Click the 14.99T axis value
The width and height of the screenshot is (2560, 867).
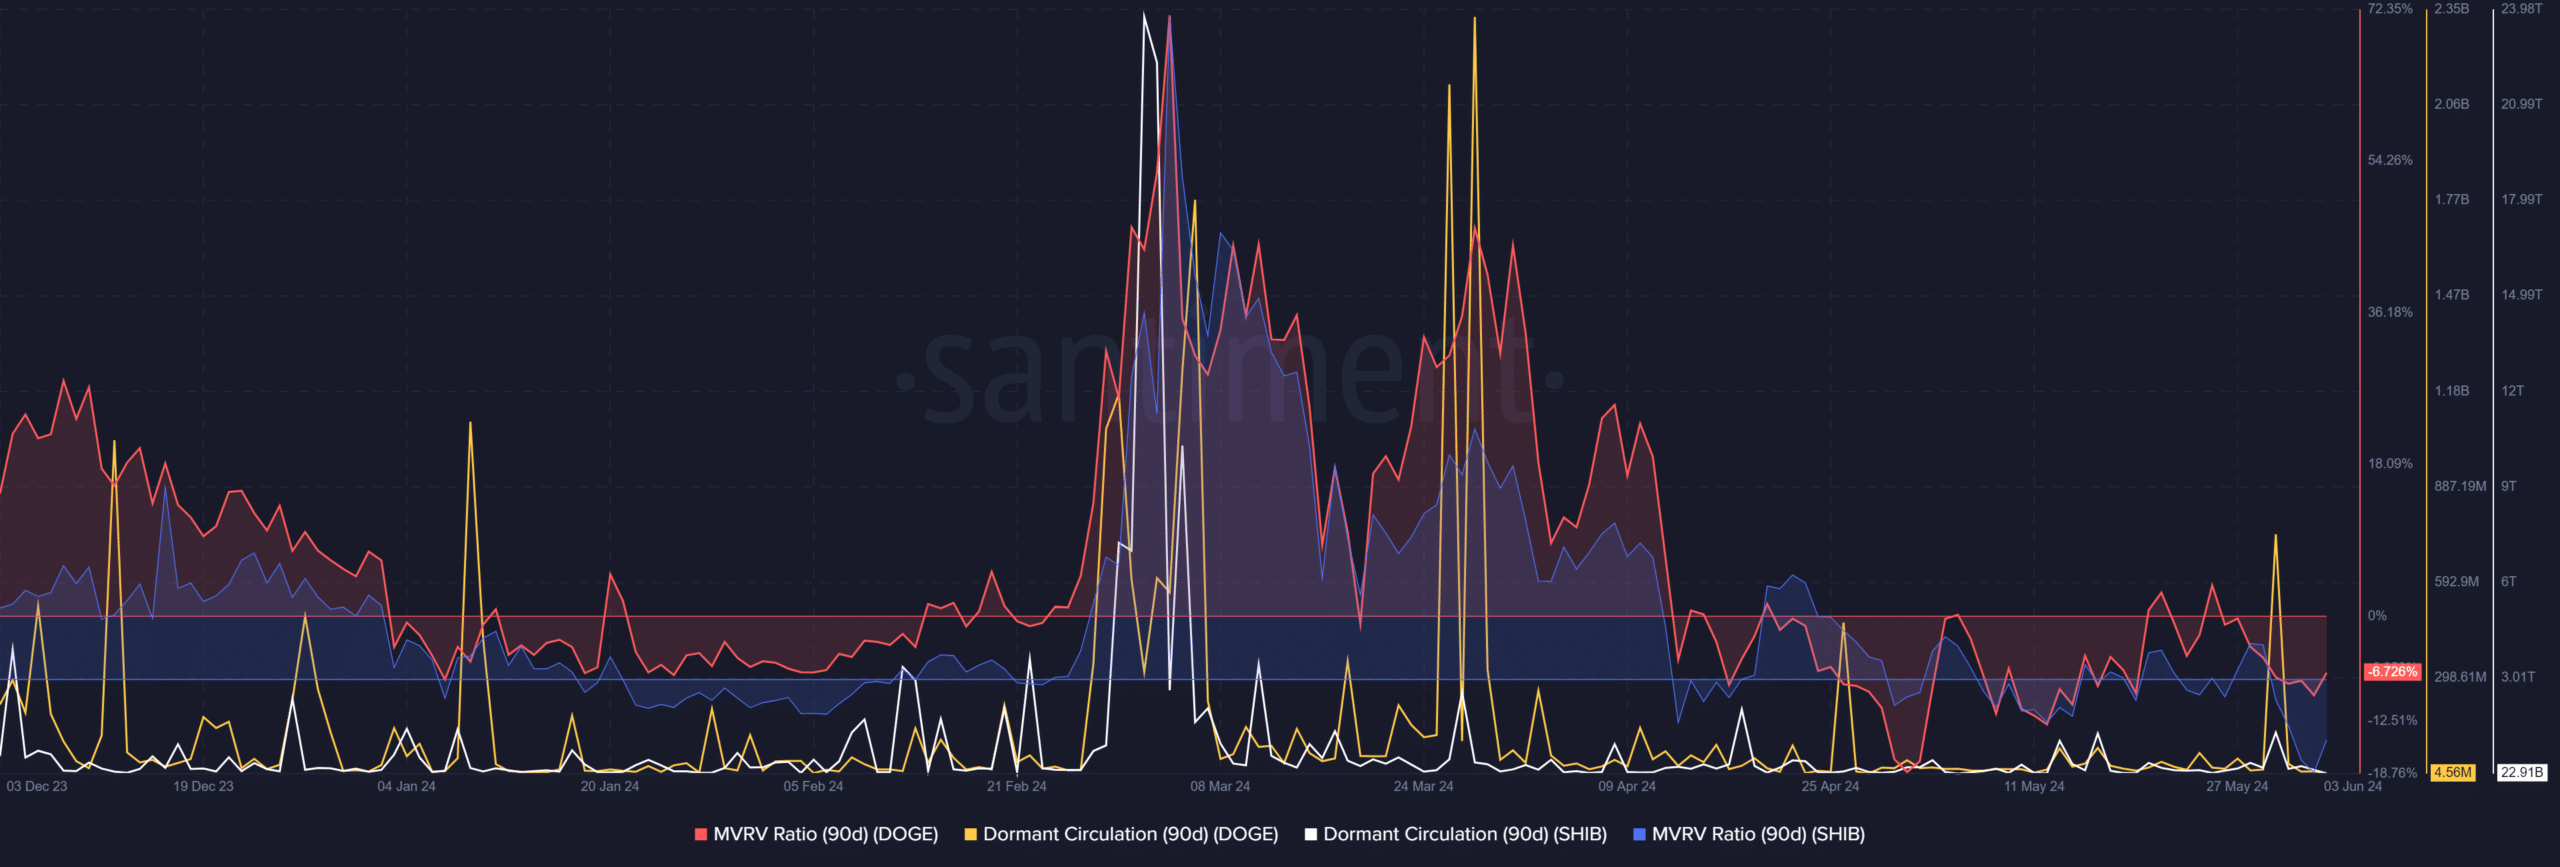[2521, 295]
